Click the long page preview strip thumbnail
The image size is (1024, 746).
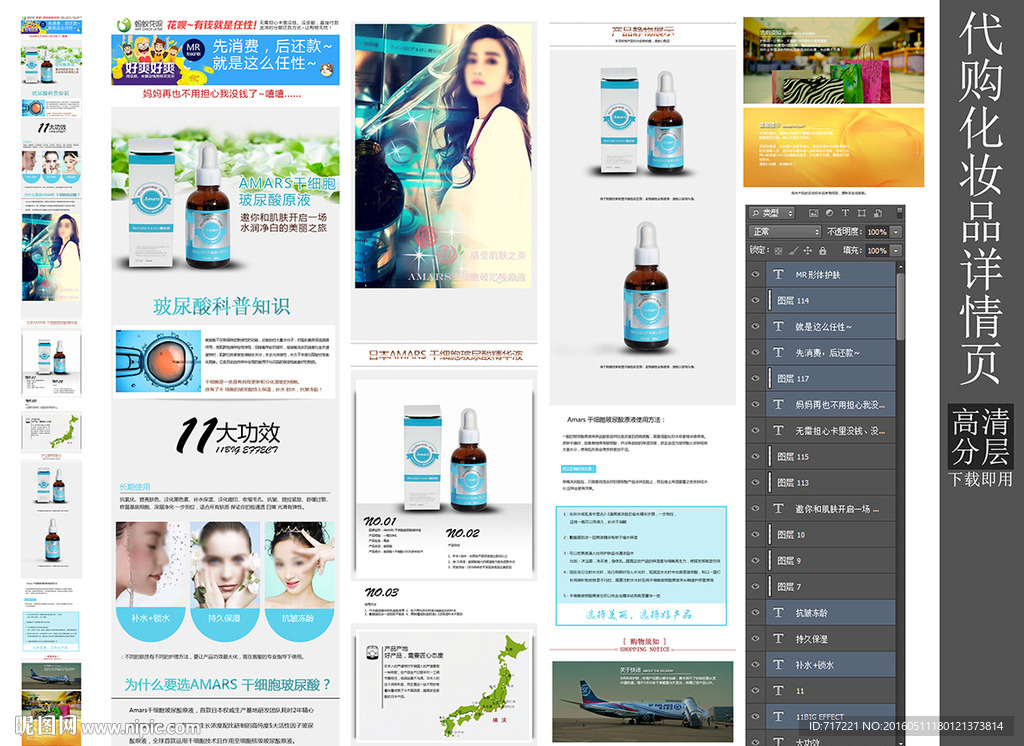coord(51,381)
